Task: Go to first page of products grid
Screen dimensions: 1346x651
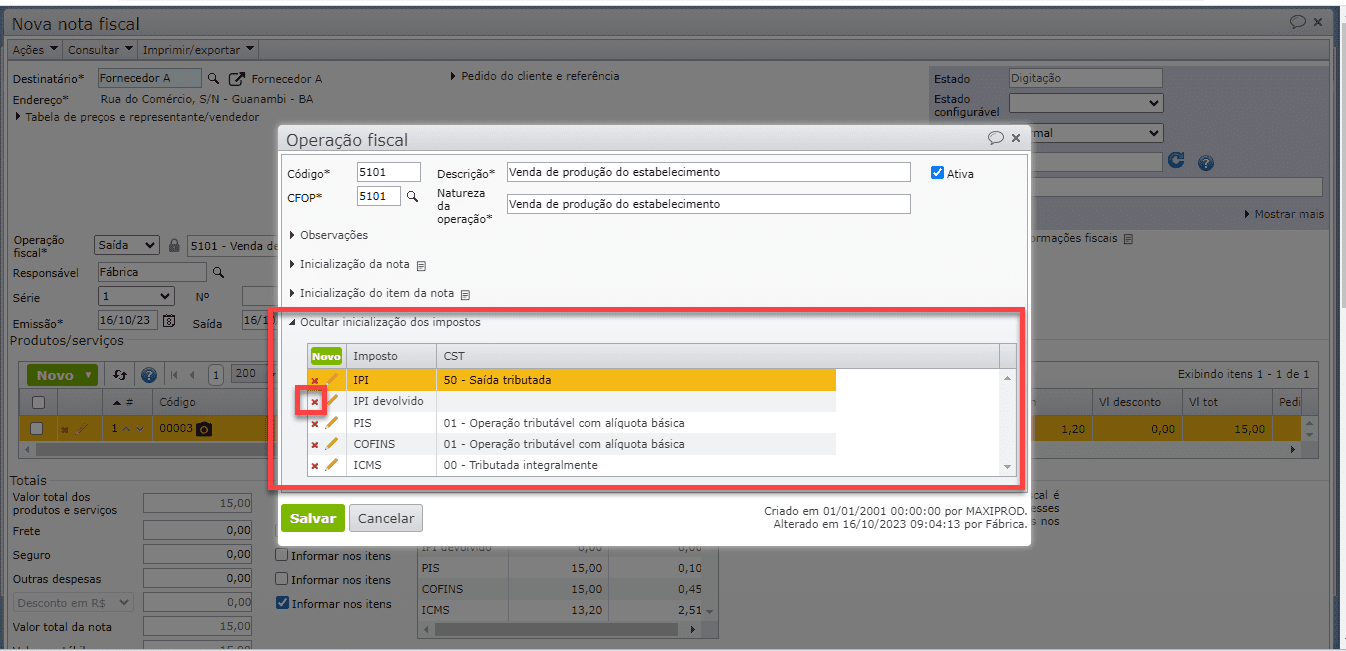Action: pyautogui.click(x=175, y=375)
